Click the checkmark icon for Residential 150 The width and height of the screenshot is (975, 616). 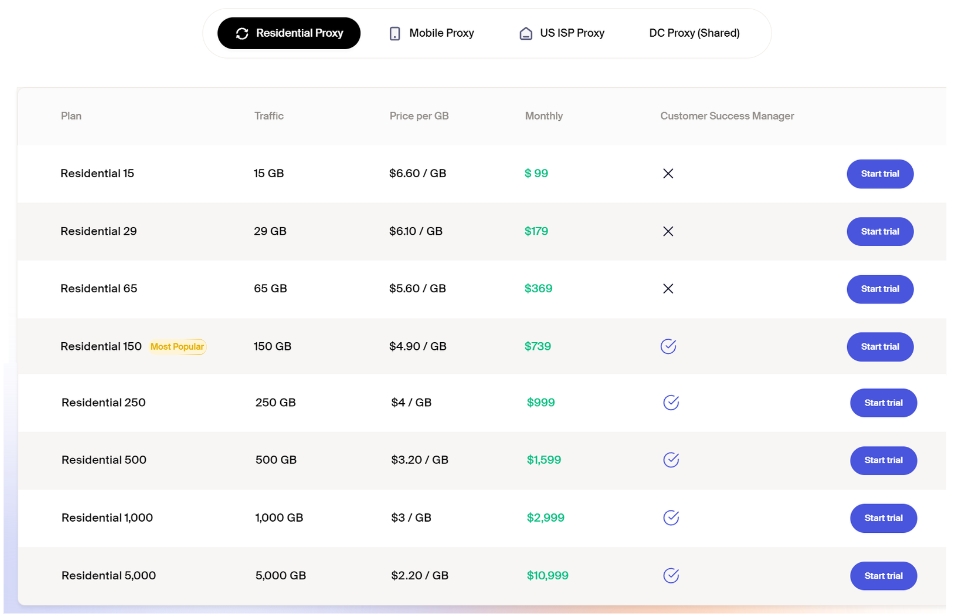point(668,346)
